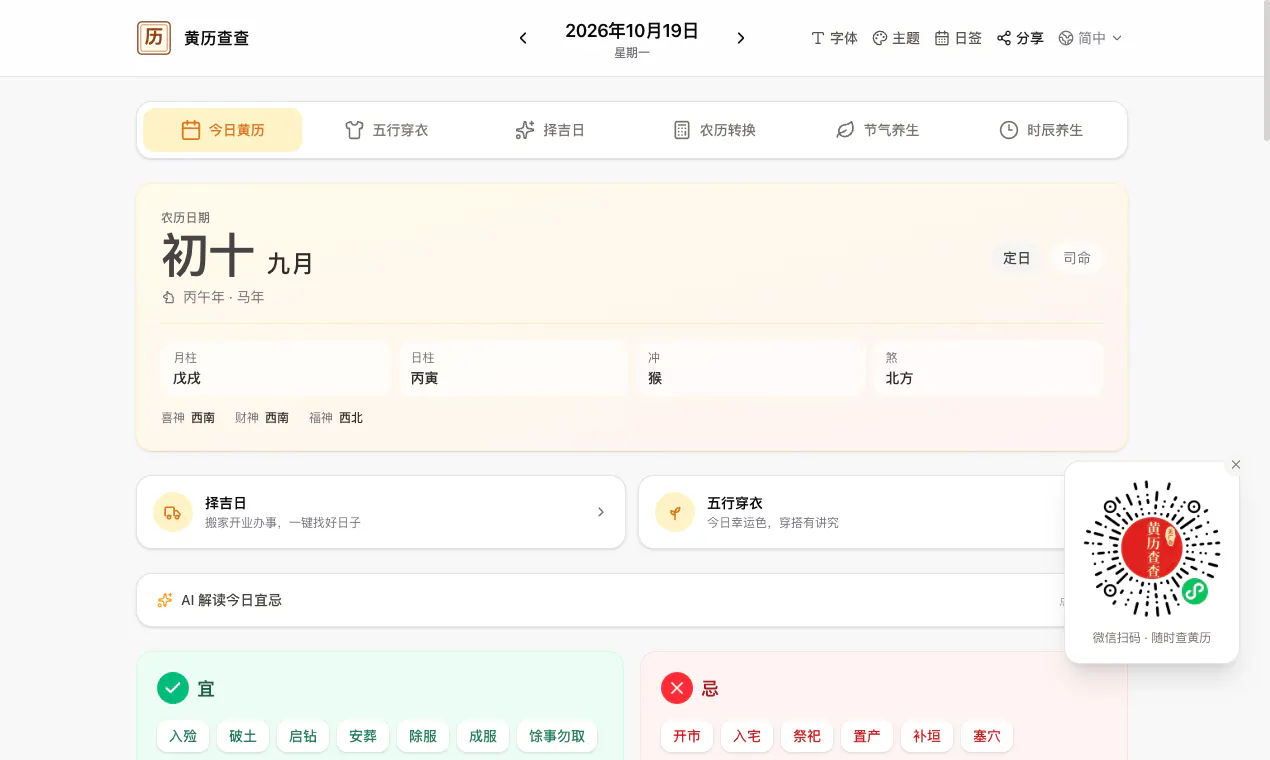Click the 入宅 tag under 忌
Viewport: 1270px width, 760px height.
click(747, 736)
